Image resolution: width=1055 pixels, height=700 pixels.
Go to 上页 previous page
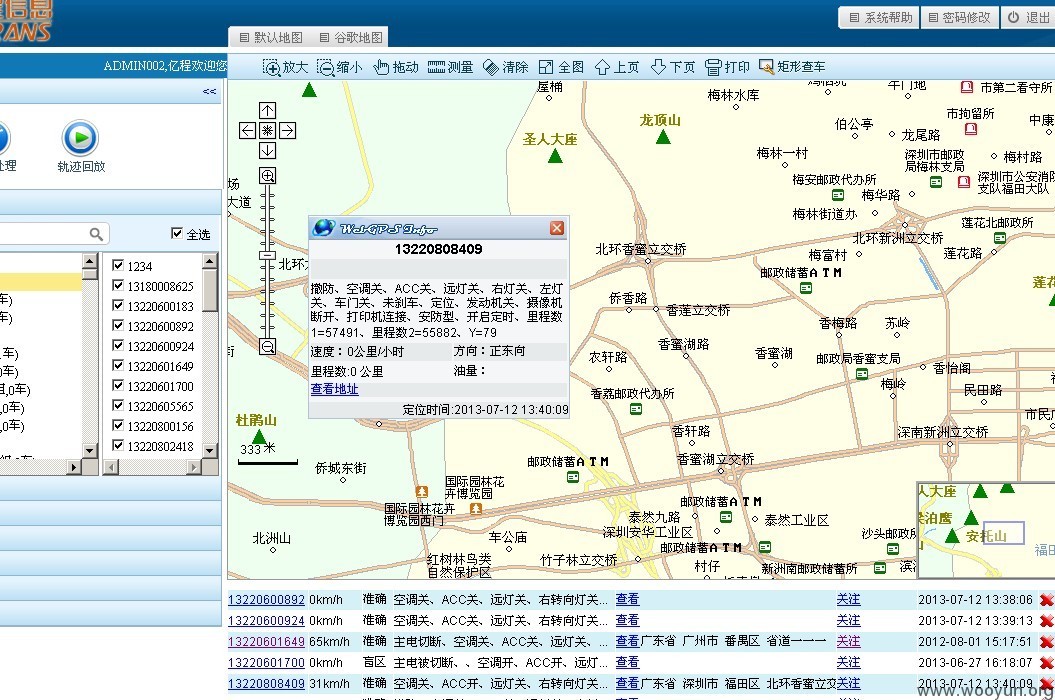617,67
